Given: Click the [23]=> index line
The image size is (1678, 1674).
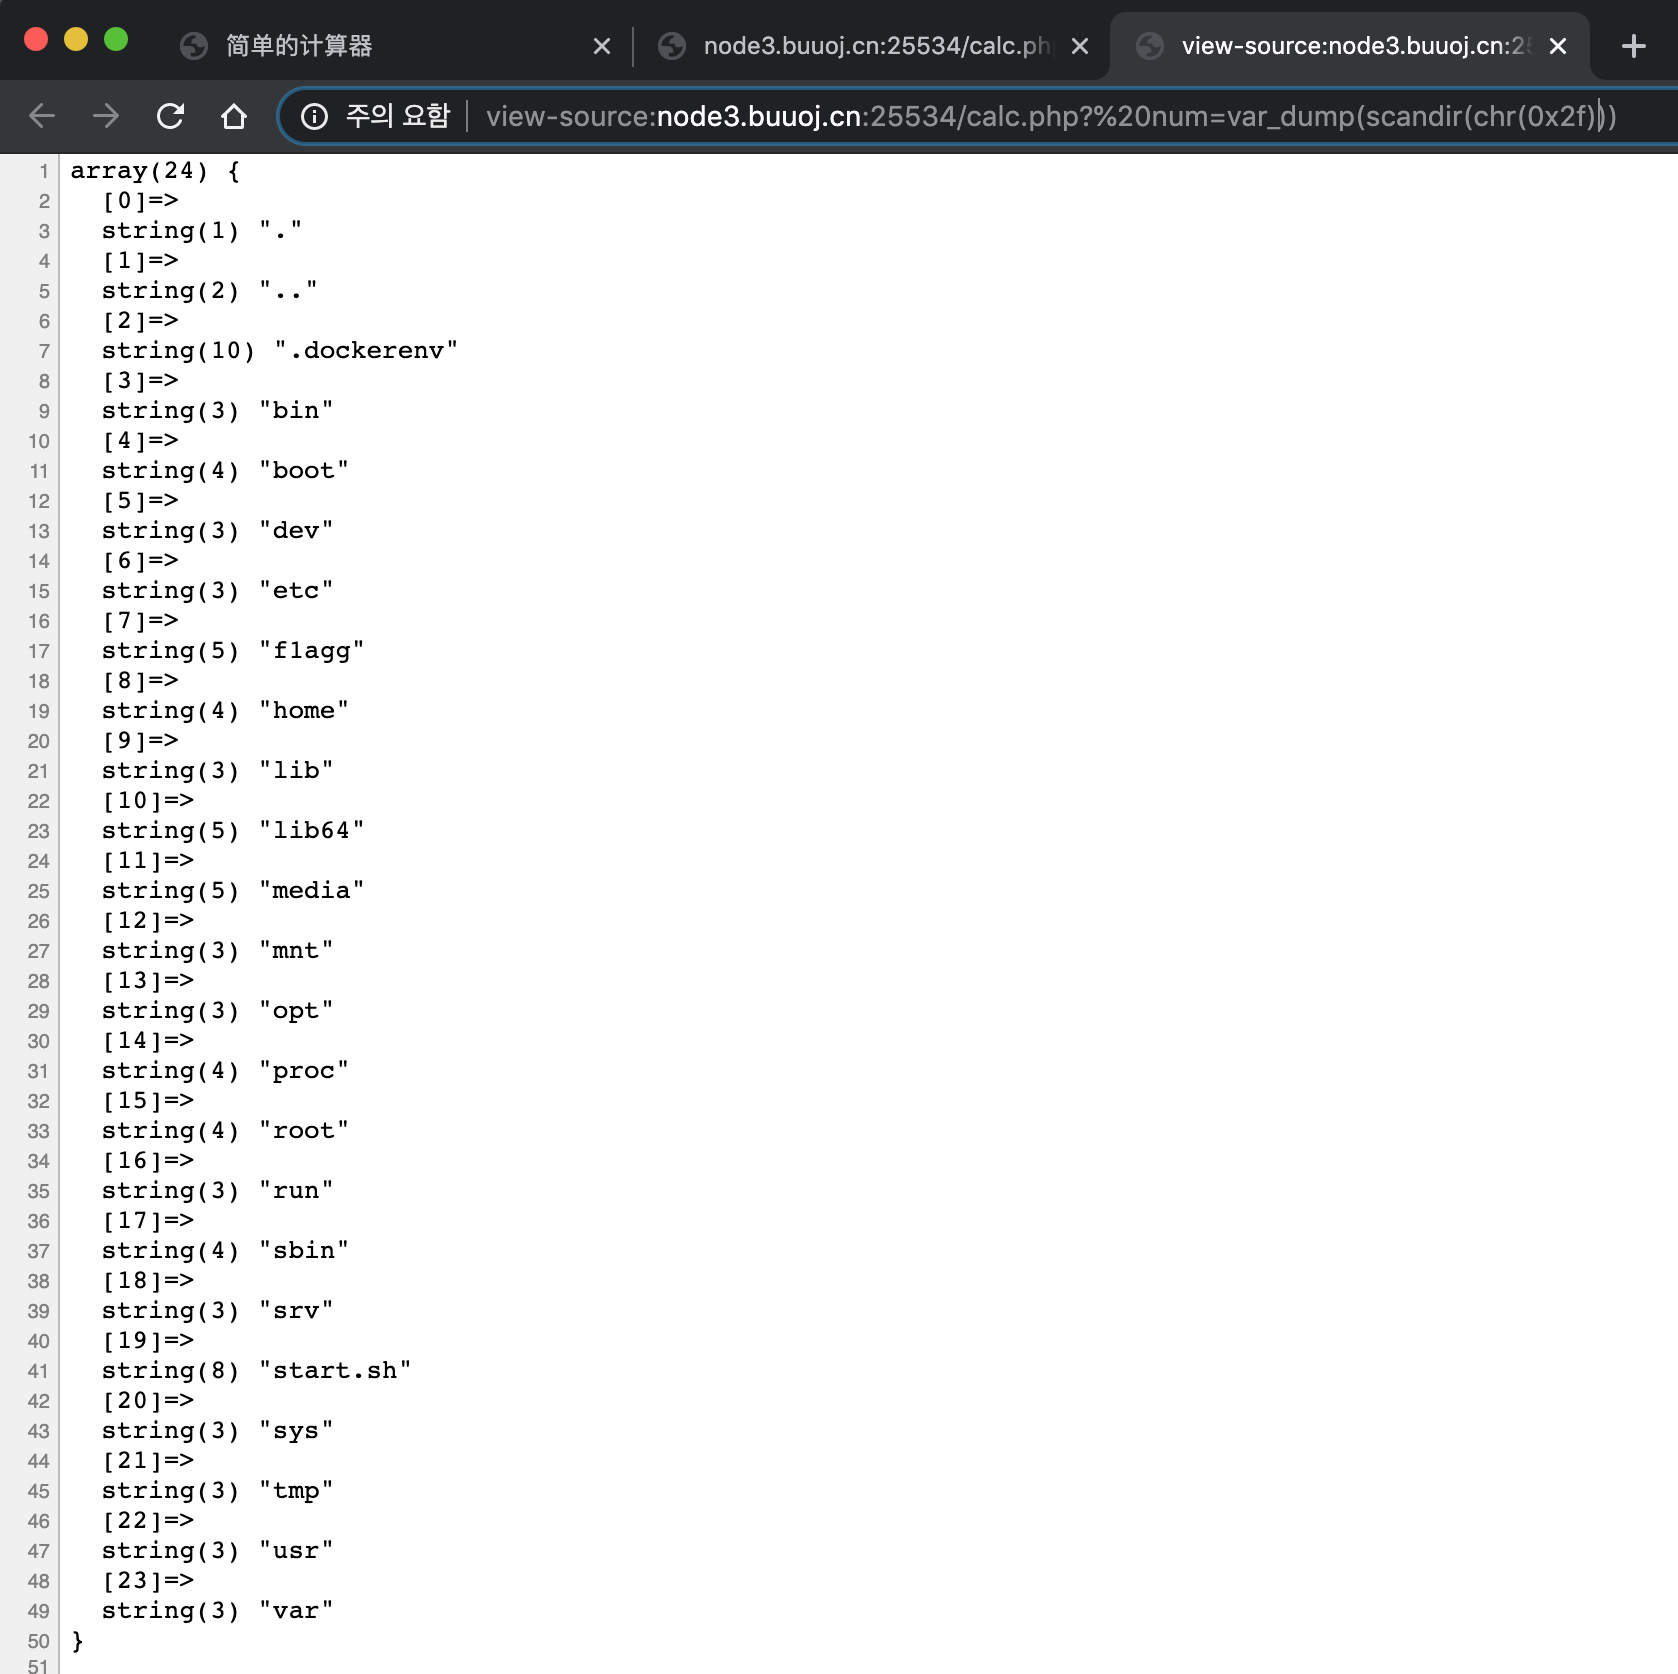Looking at the screenshot, I should pyautogui.click(x=148, y=1581).
